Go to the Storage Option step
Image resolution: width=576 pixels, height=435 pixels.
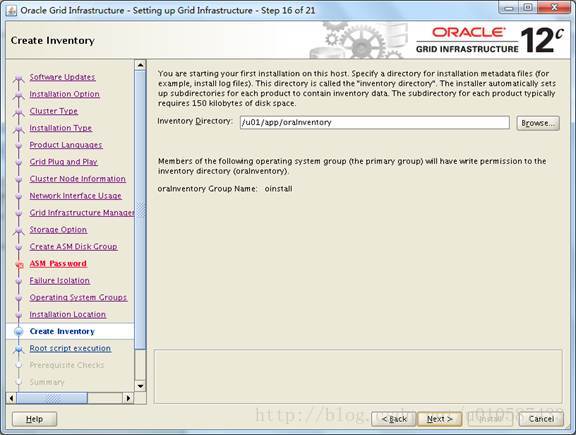pos(58,229)
